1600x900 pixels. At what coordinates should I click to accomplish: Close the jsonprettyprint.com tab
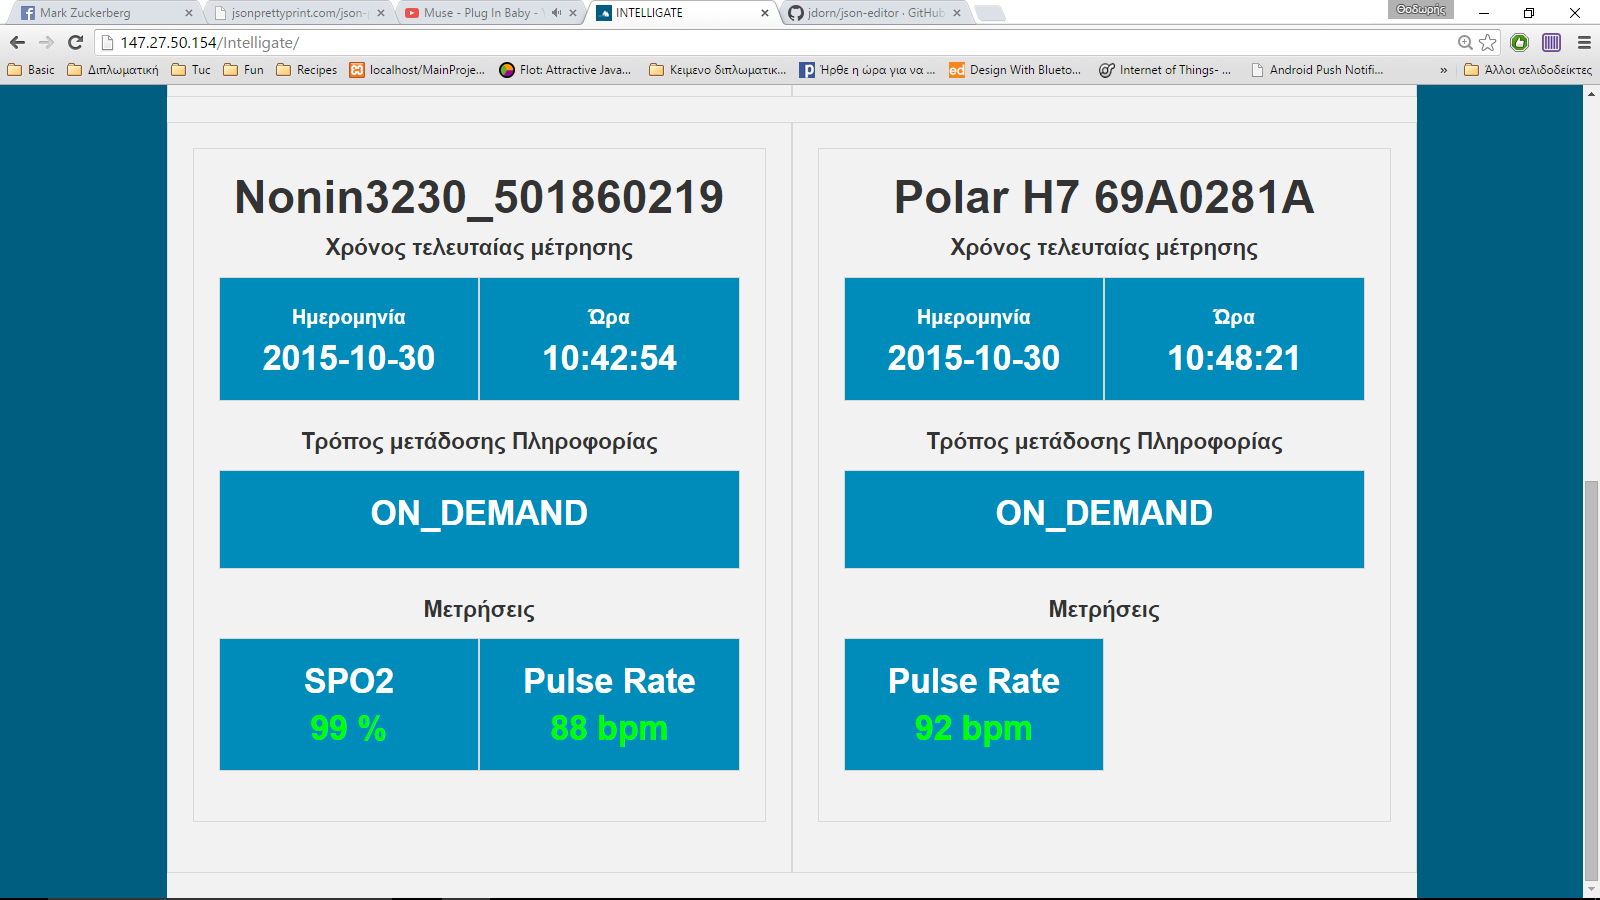[380, 13]
